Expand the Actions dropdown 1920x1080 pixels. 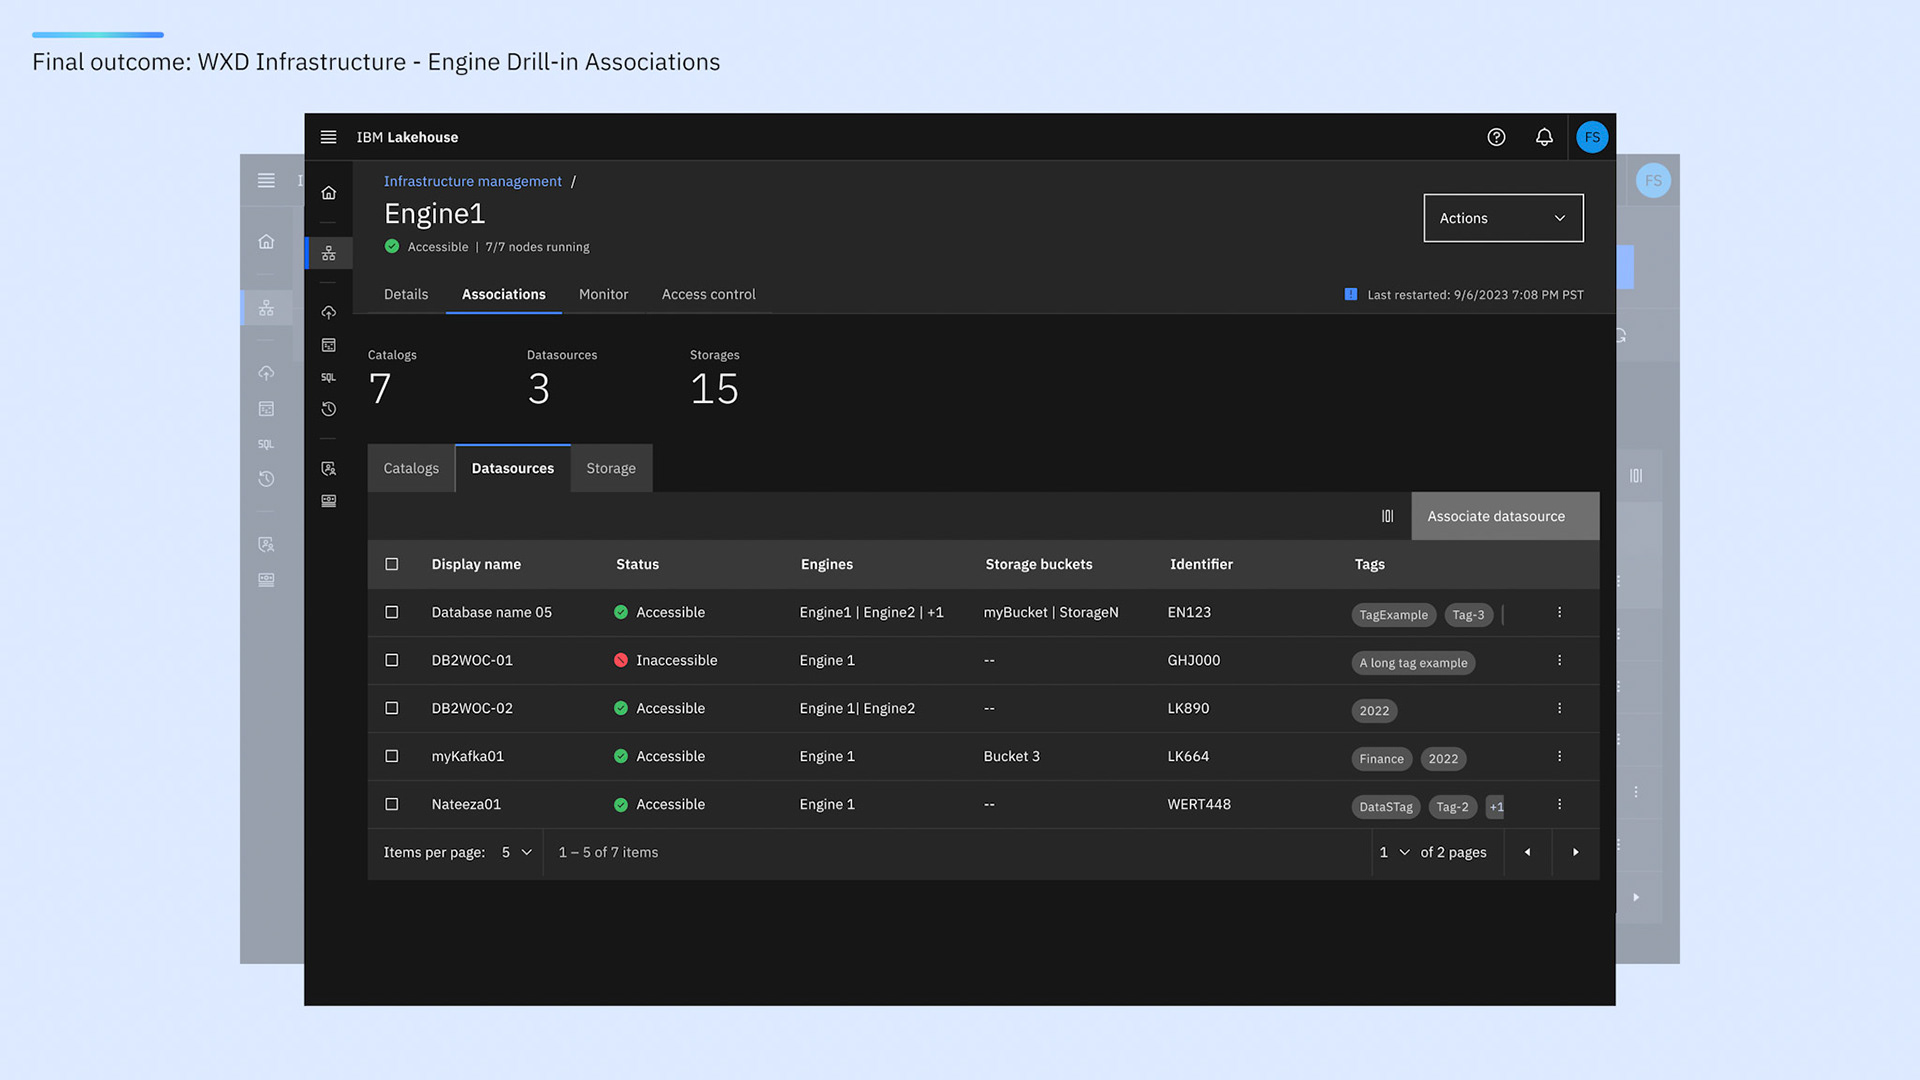(x=1503, y=218)
